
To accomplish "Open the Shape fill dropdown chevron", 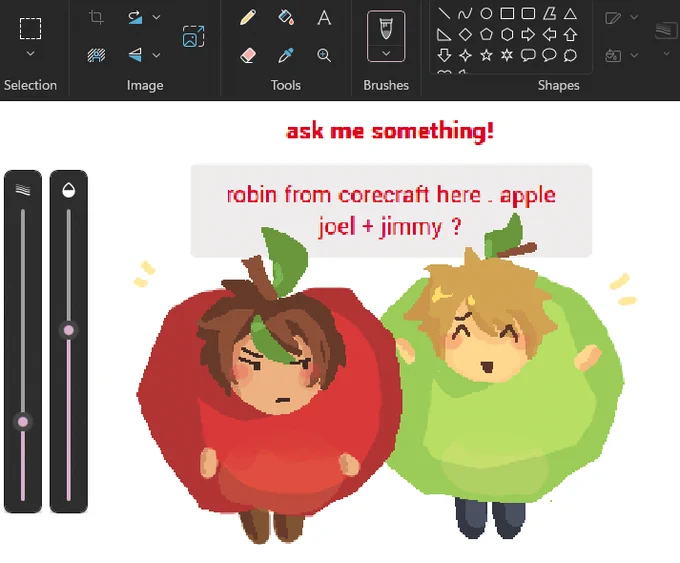I will (x=634, y=55).
